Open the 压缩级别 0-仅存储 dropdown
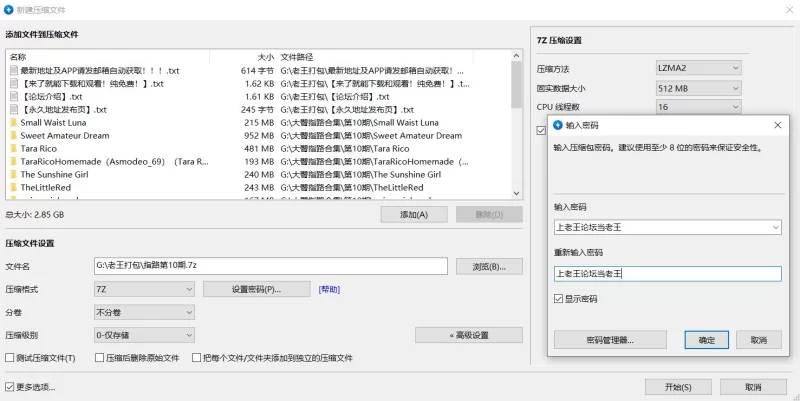The height and width of the screenshot is (401, 800). [x=144, y=335]
